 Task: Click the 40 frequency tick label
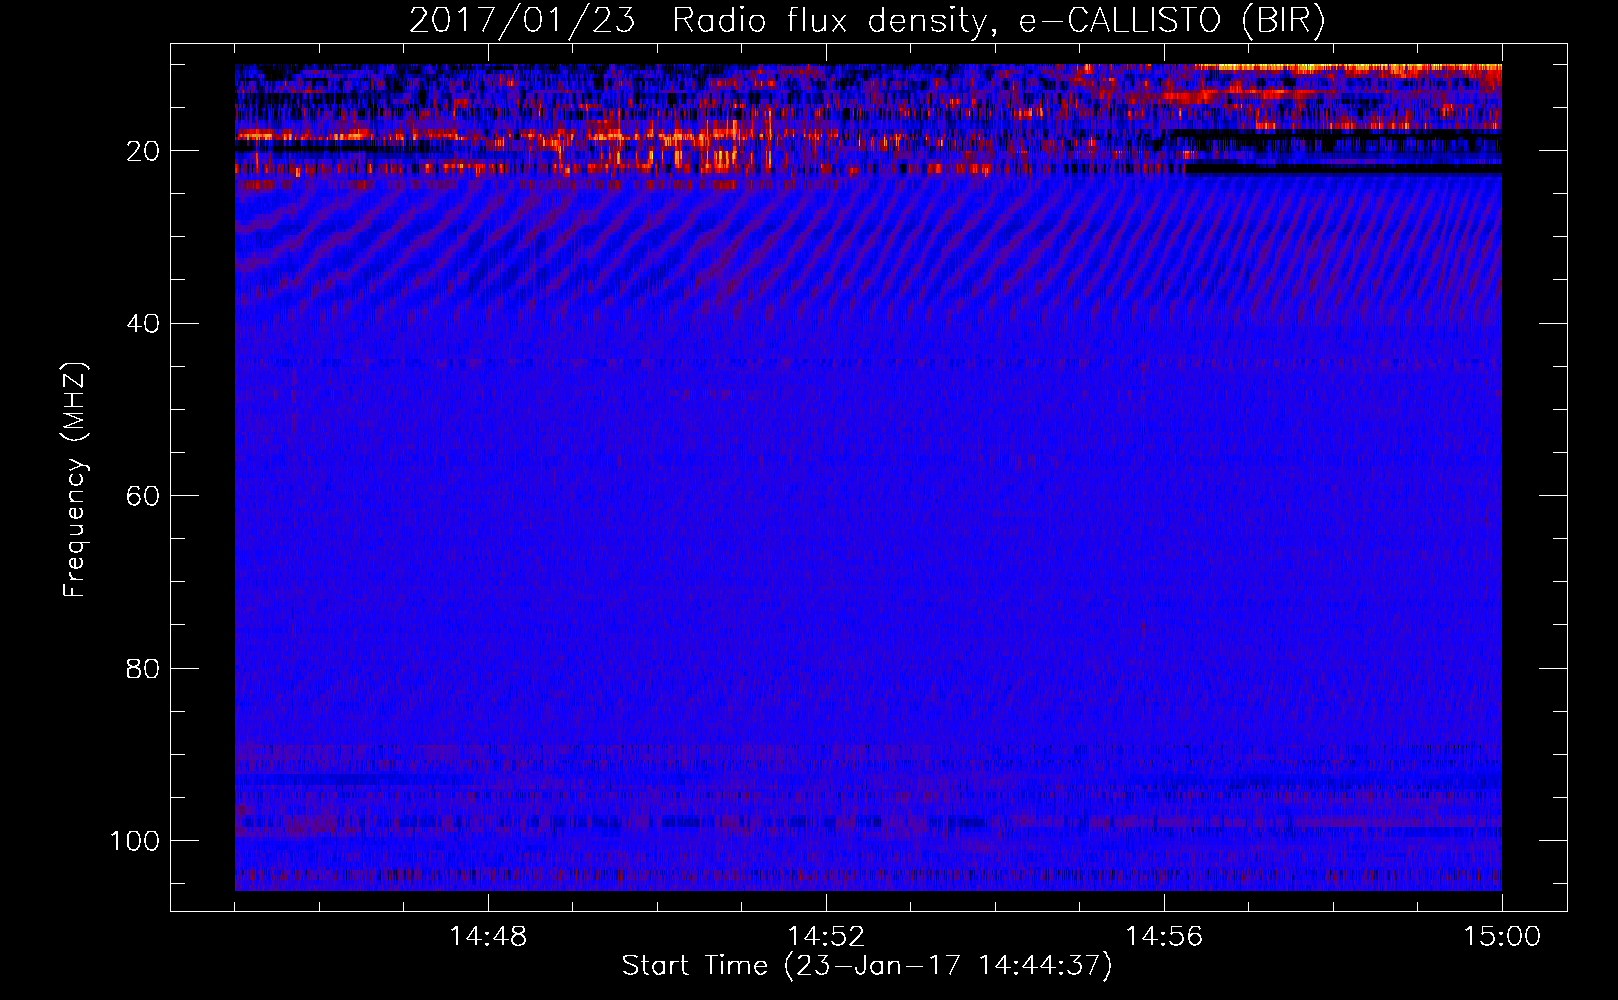(x=143, y=324)
